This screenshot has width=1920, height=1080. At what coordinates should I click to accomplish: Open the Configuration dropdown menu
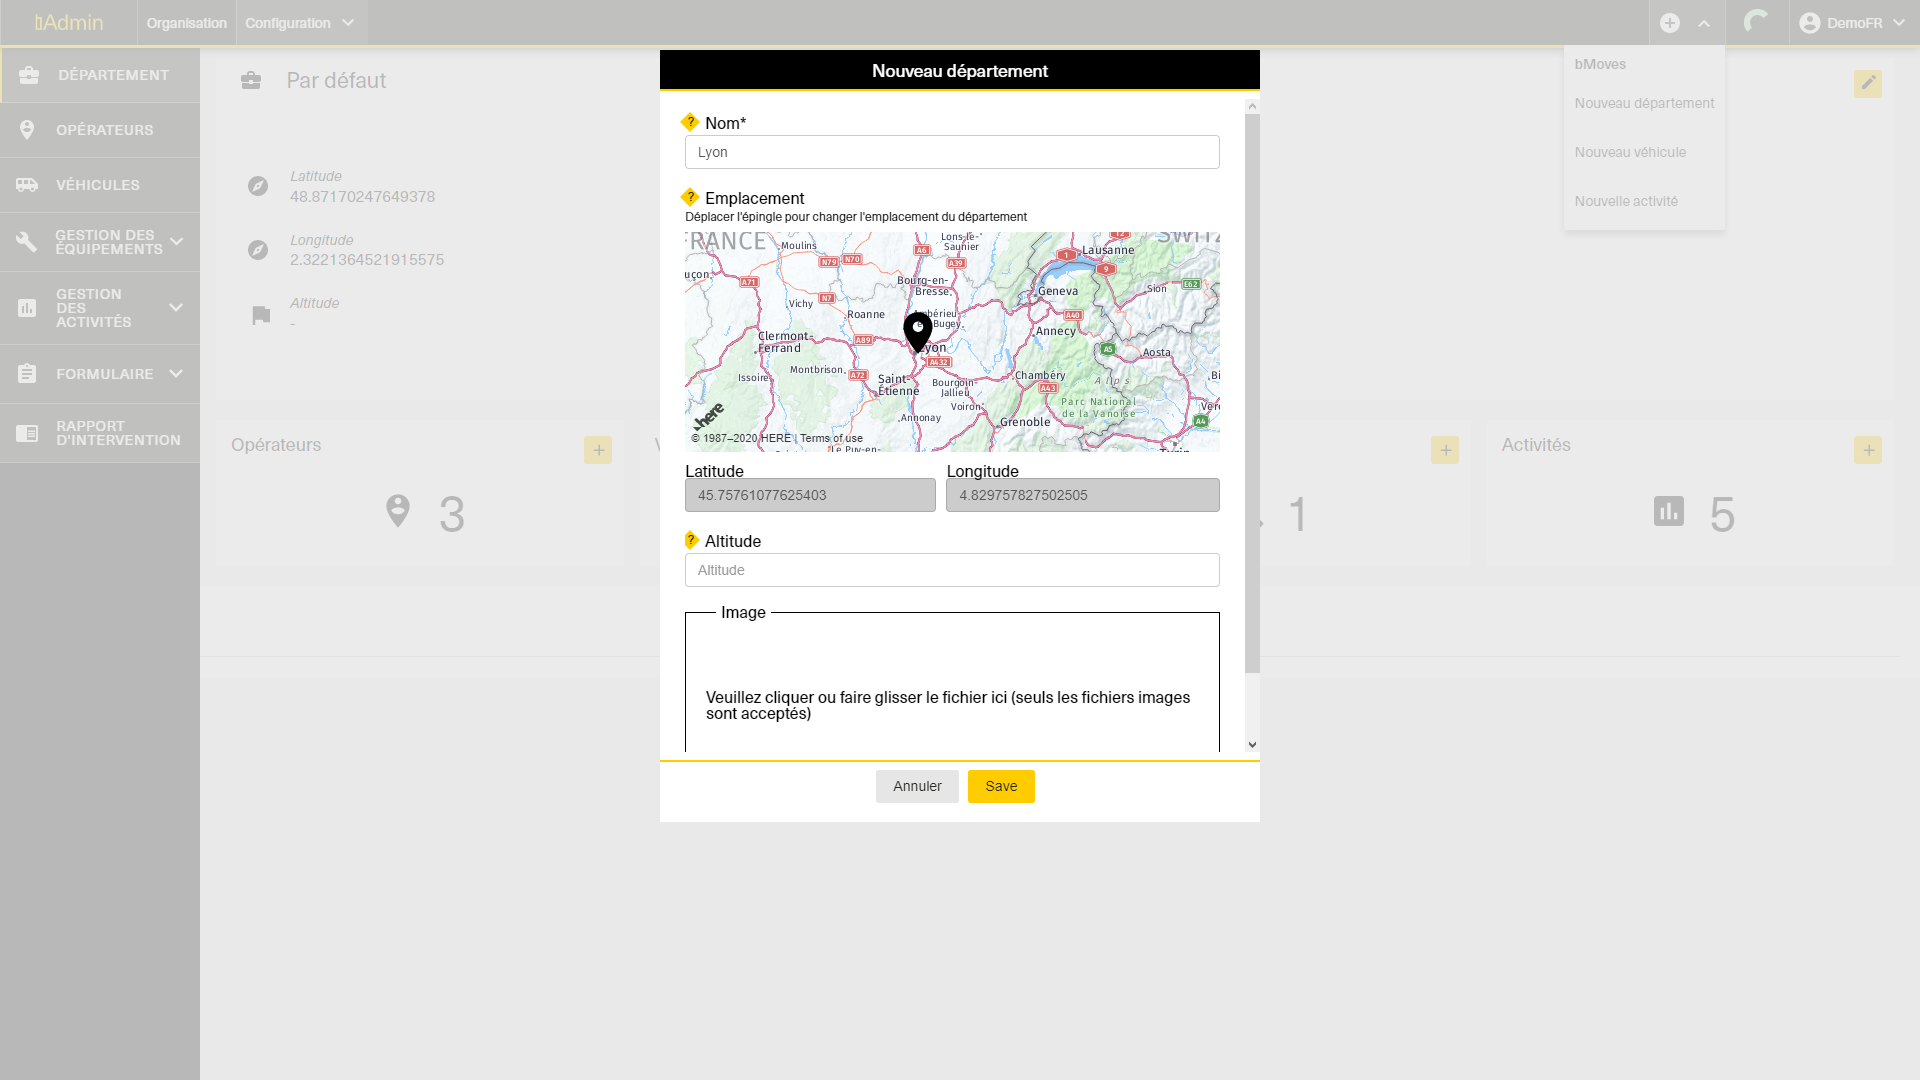[x=300, y=23]
